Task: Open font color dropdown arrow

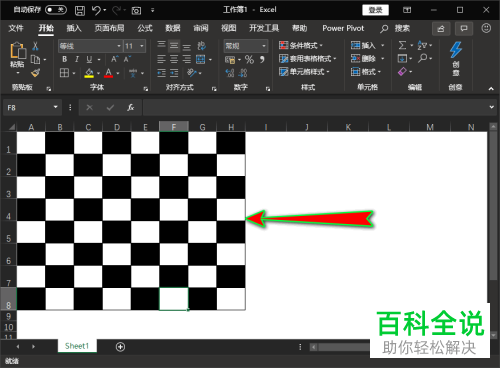Action: tap(118, 73)
